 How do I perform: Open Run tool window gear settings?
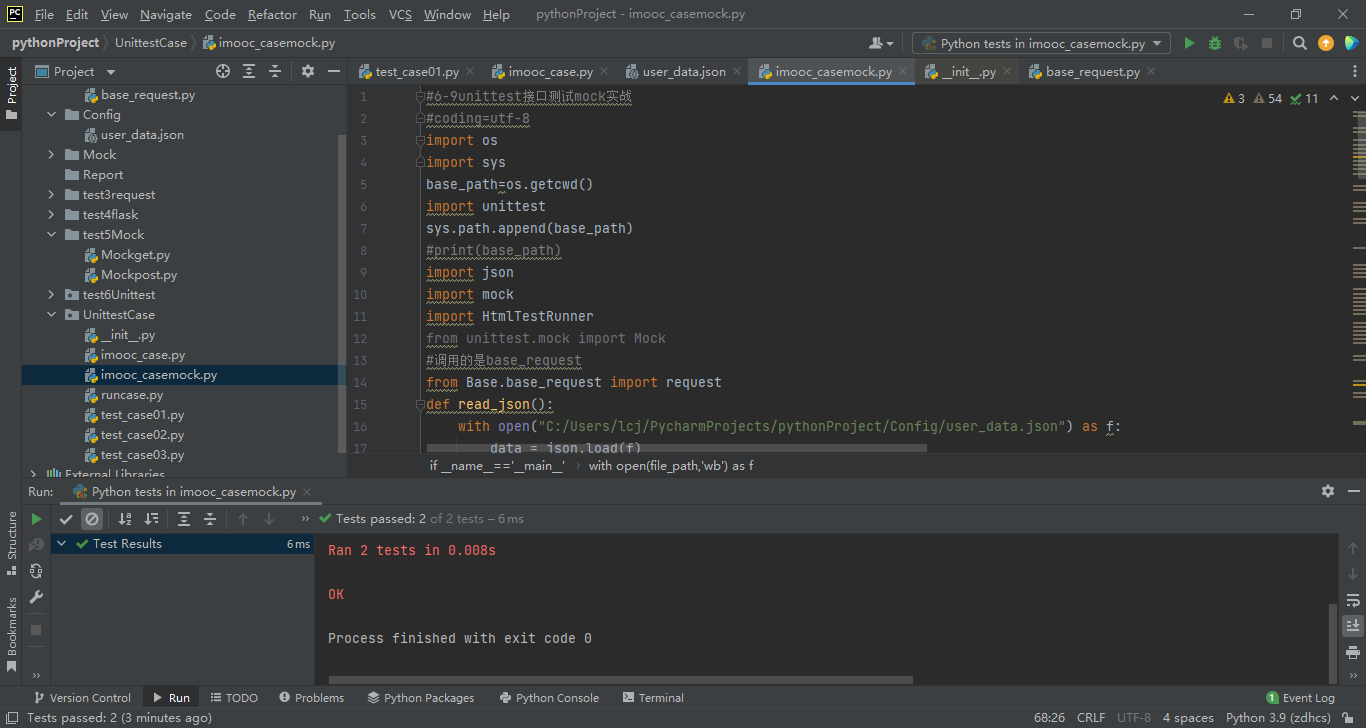[1328, 491]
